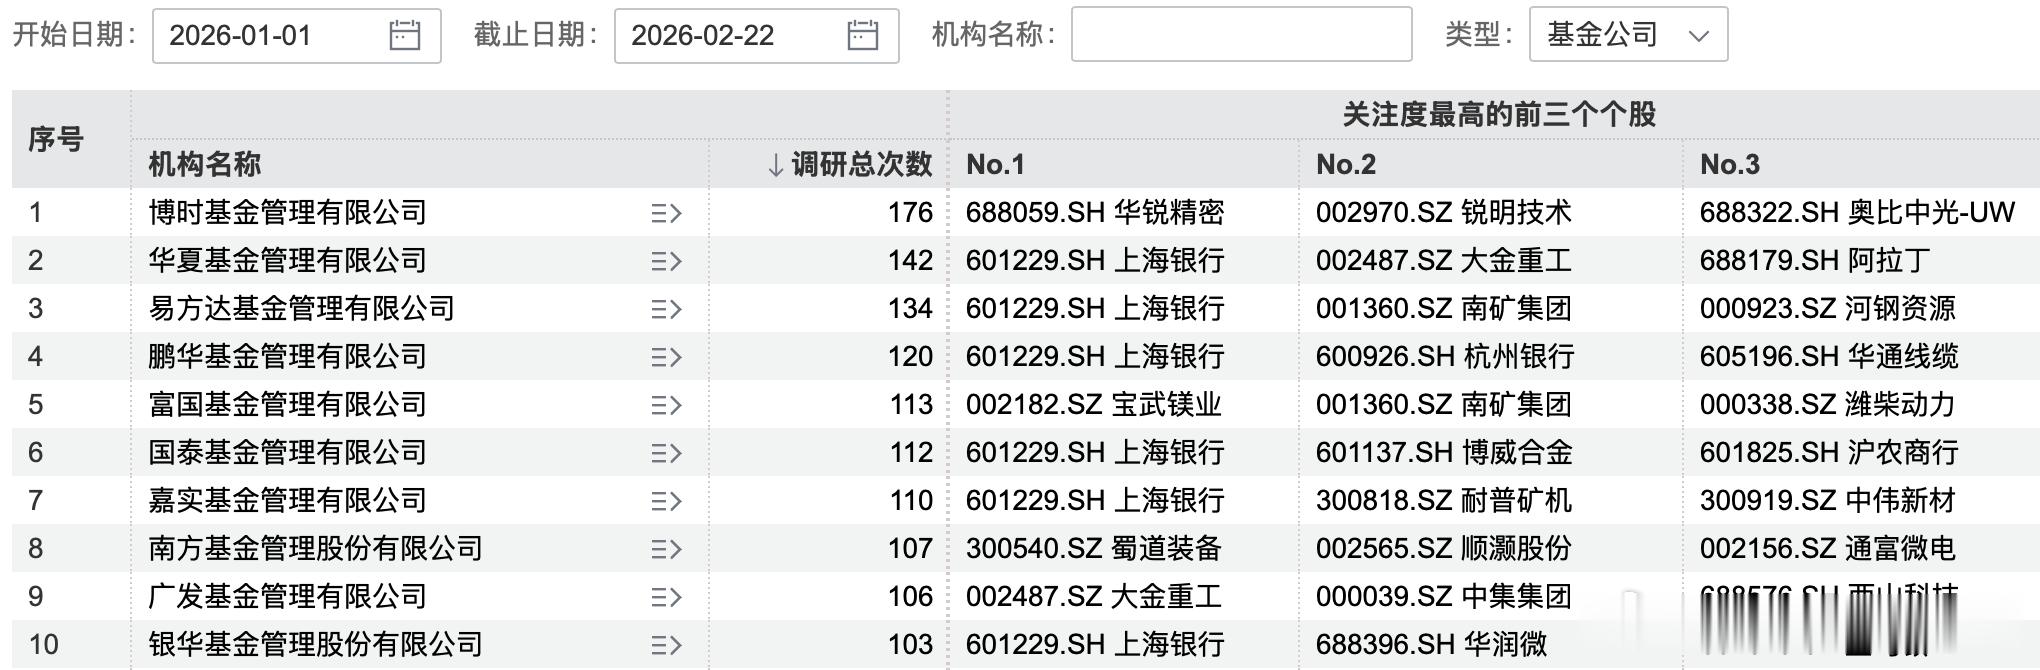The image size is (2040, 670).
Task: Select stock 002182.SZ 宝武镁业
Action: pos(1094,404)
